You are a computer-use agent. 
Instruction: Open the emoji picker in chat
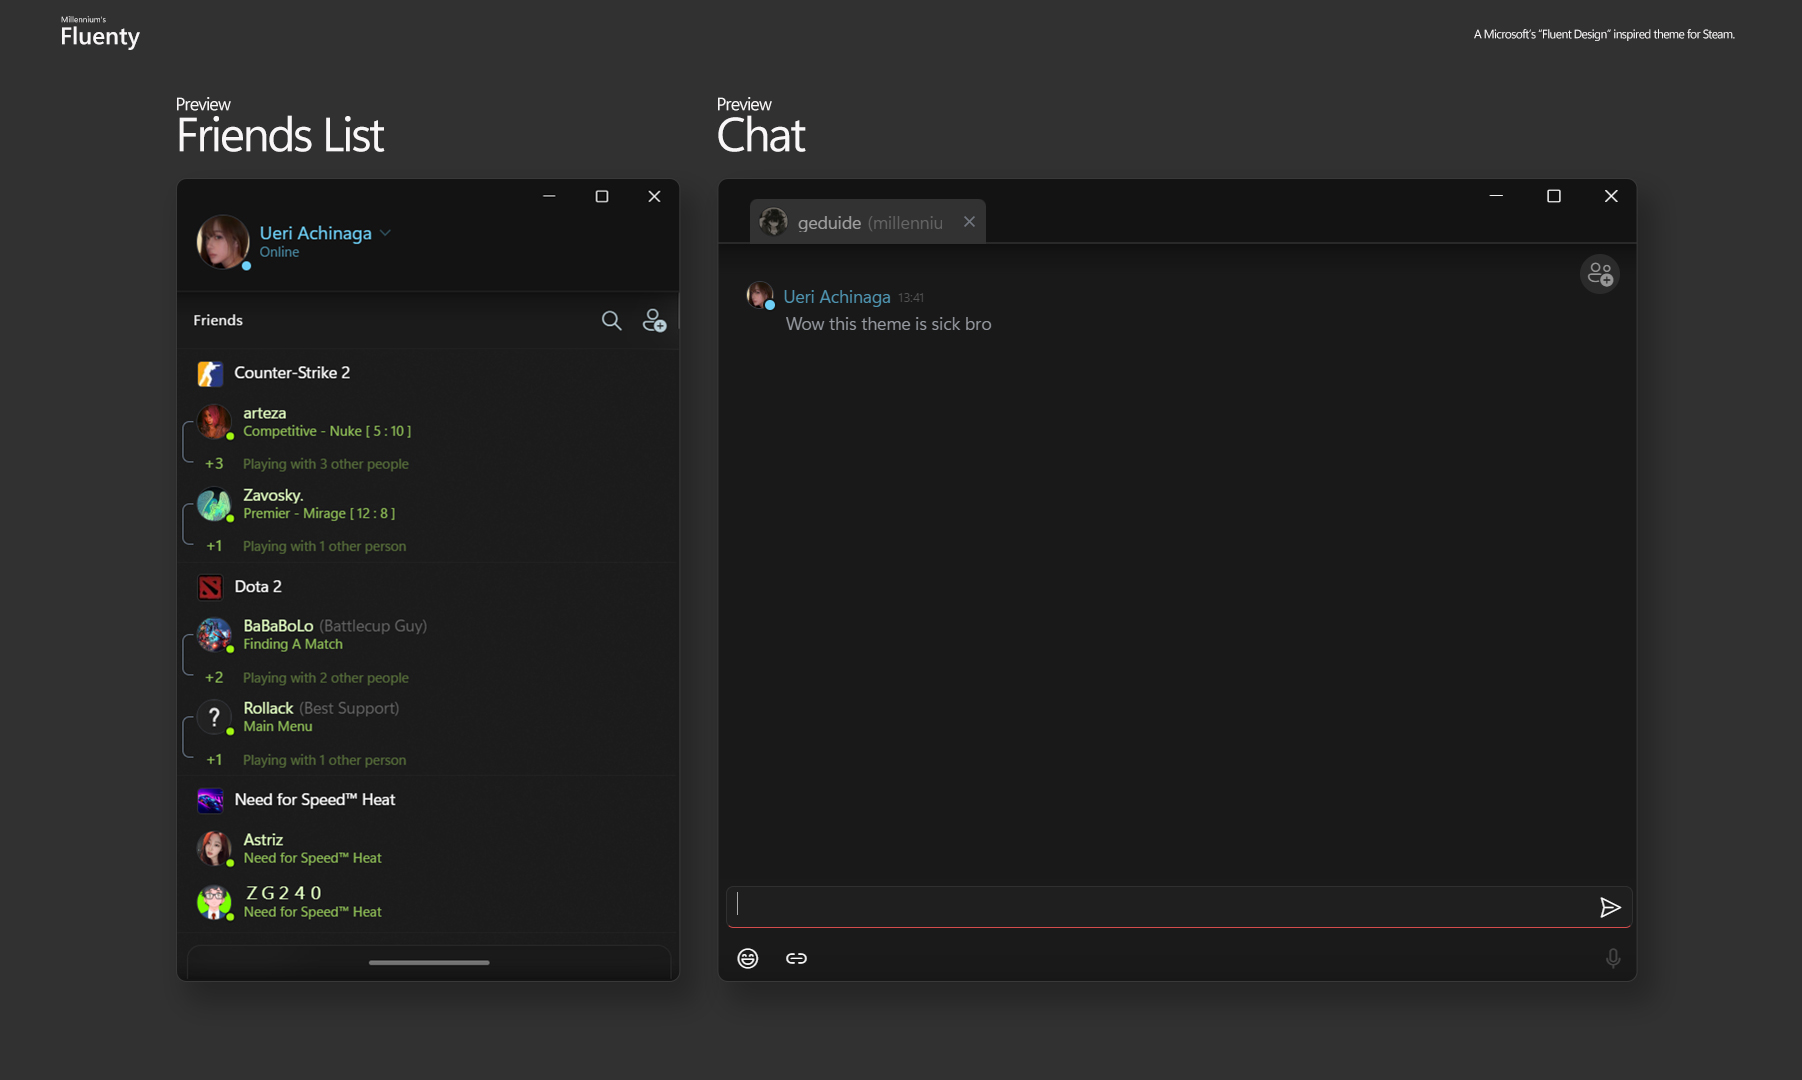748,958
